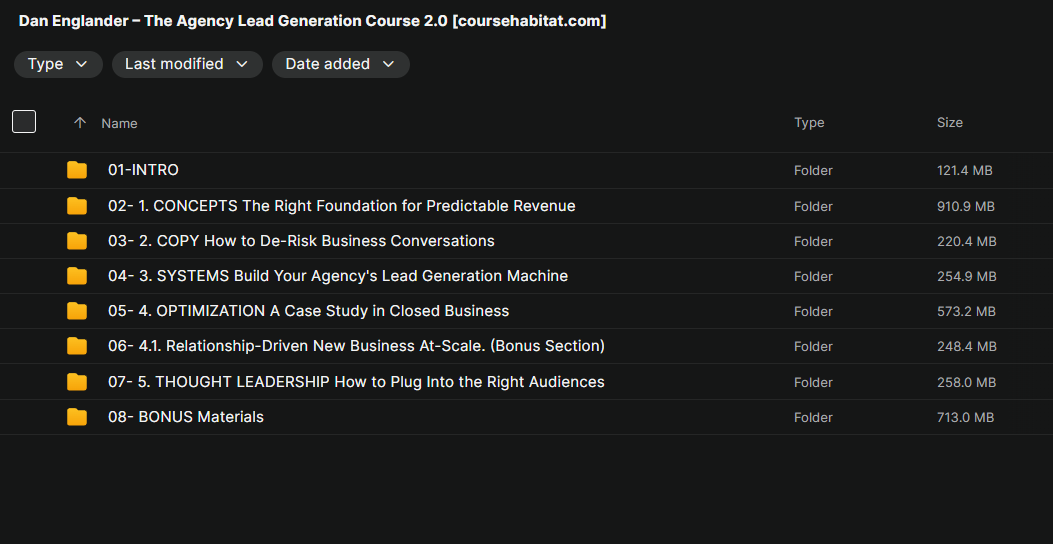Open THOUGHT LEADERSHIP Plug Into Audiences folder

tap(356, 382)
